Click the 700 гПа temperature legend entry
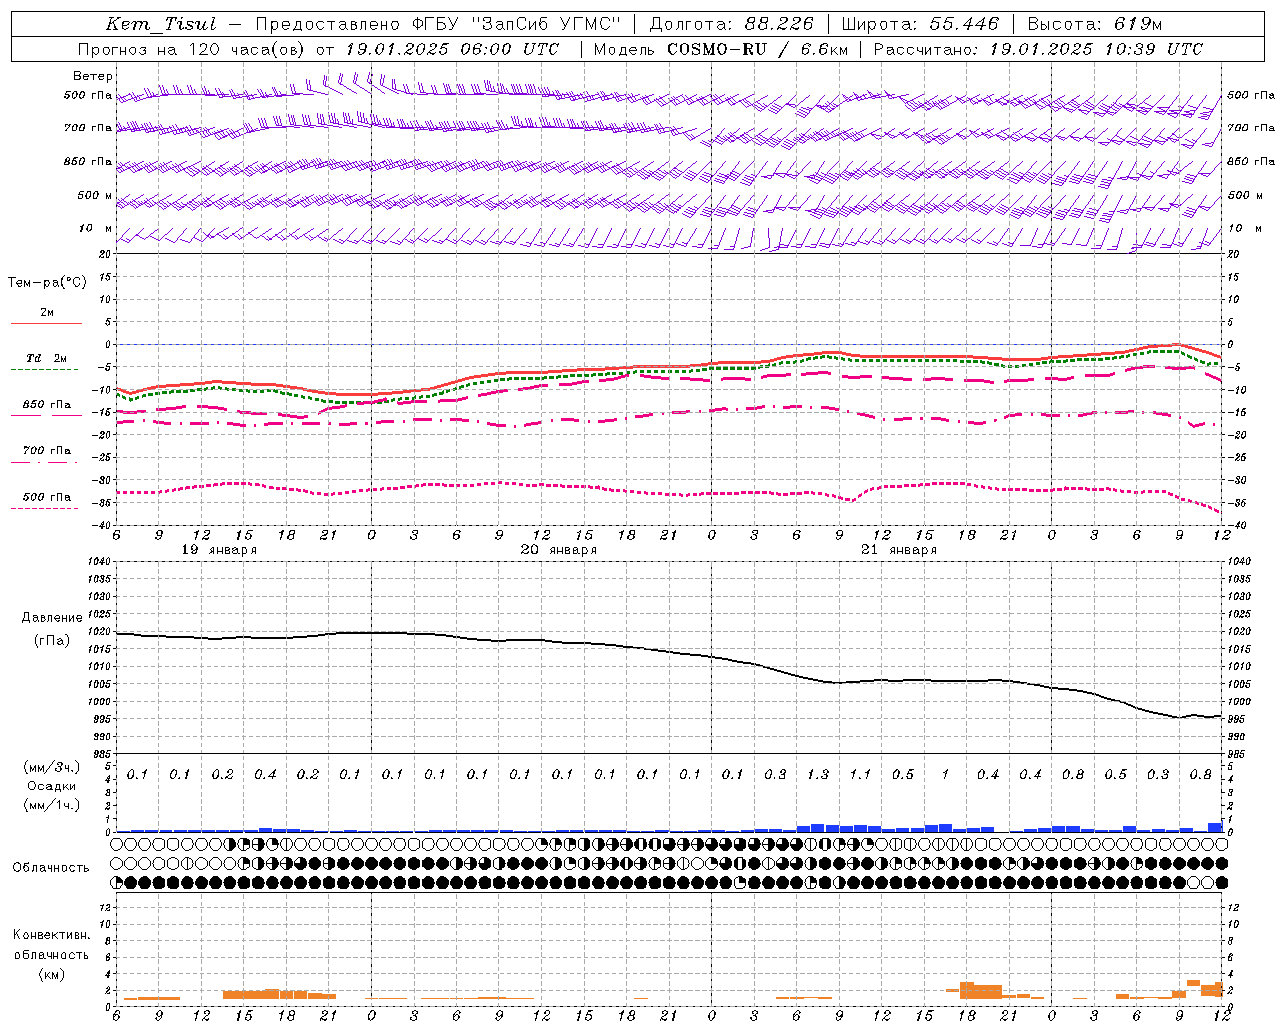This screenshot has height=1024, width=1280. tap(47, 450)
